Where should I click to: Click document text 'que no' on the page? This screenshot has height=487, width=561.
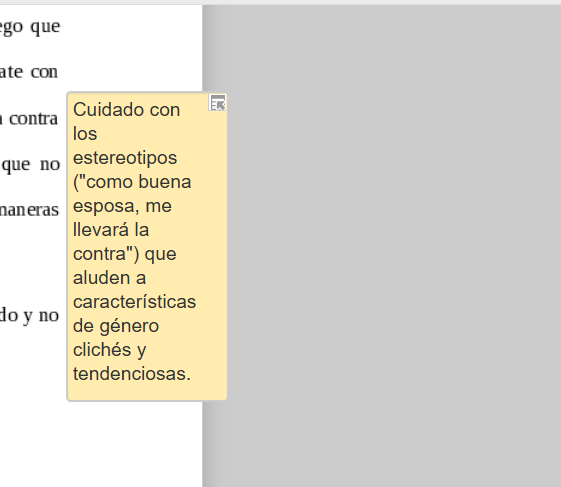coord(31,165)
